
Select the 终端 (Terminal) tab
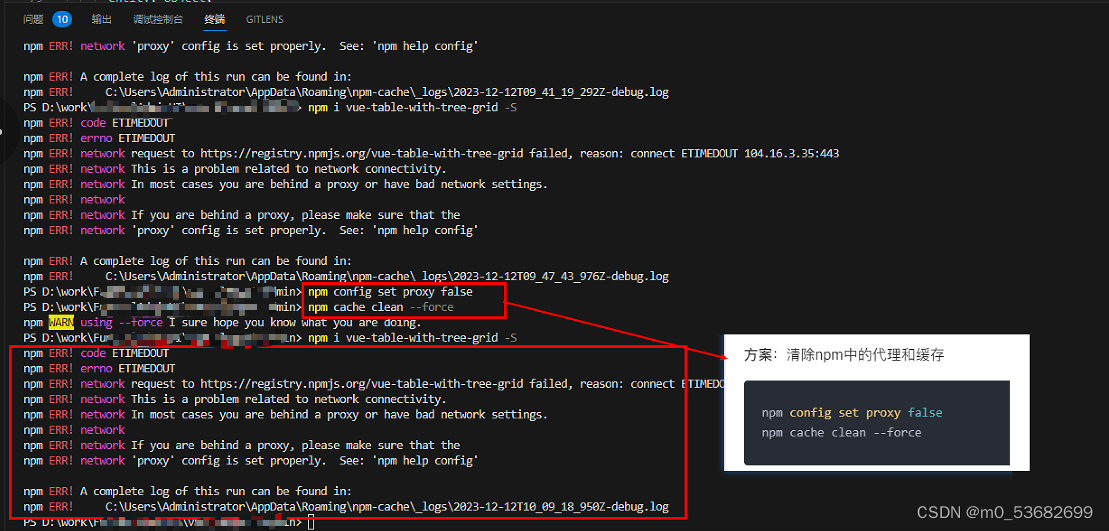coord(215,19)
